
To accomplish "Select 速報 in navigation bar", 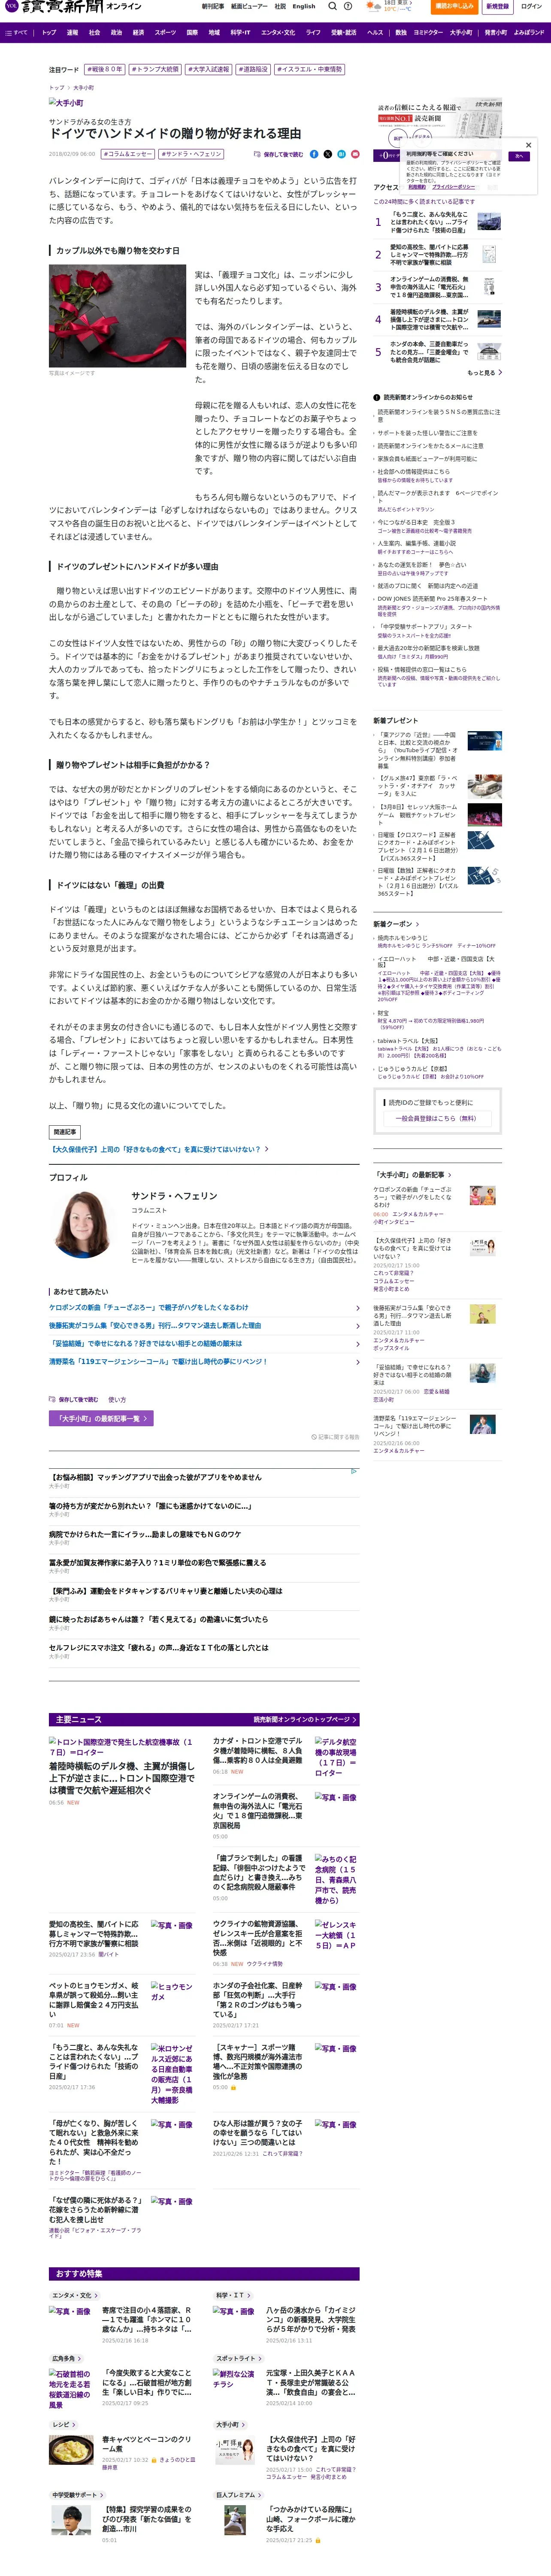I will point(72,32).
